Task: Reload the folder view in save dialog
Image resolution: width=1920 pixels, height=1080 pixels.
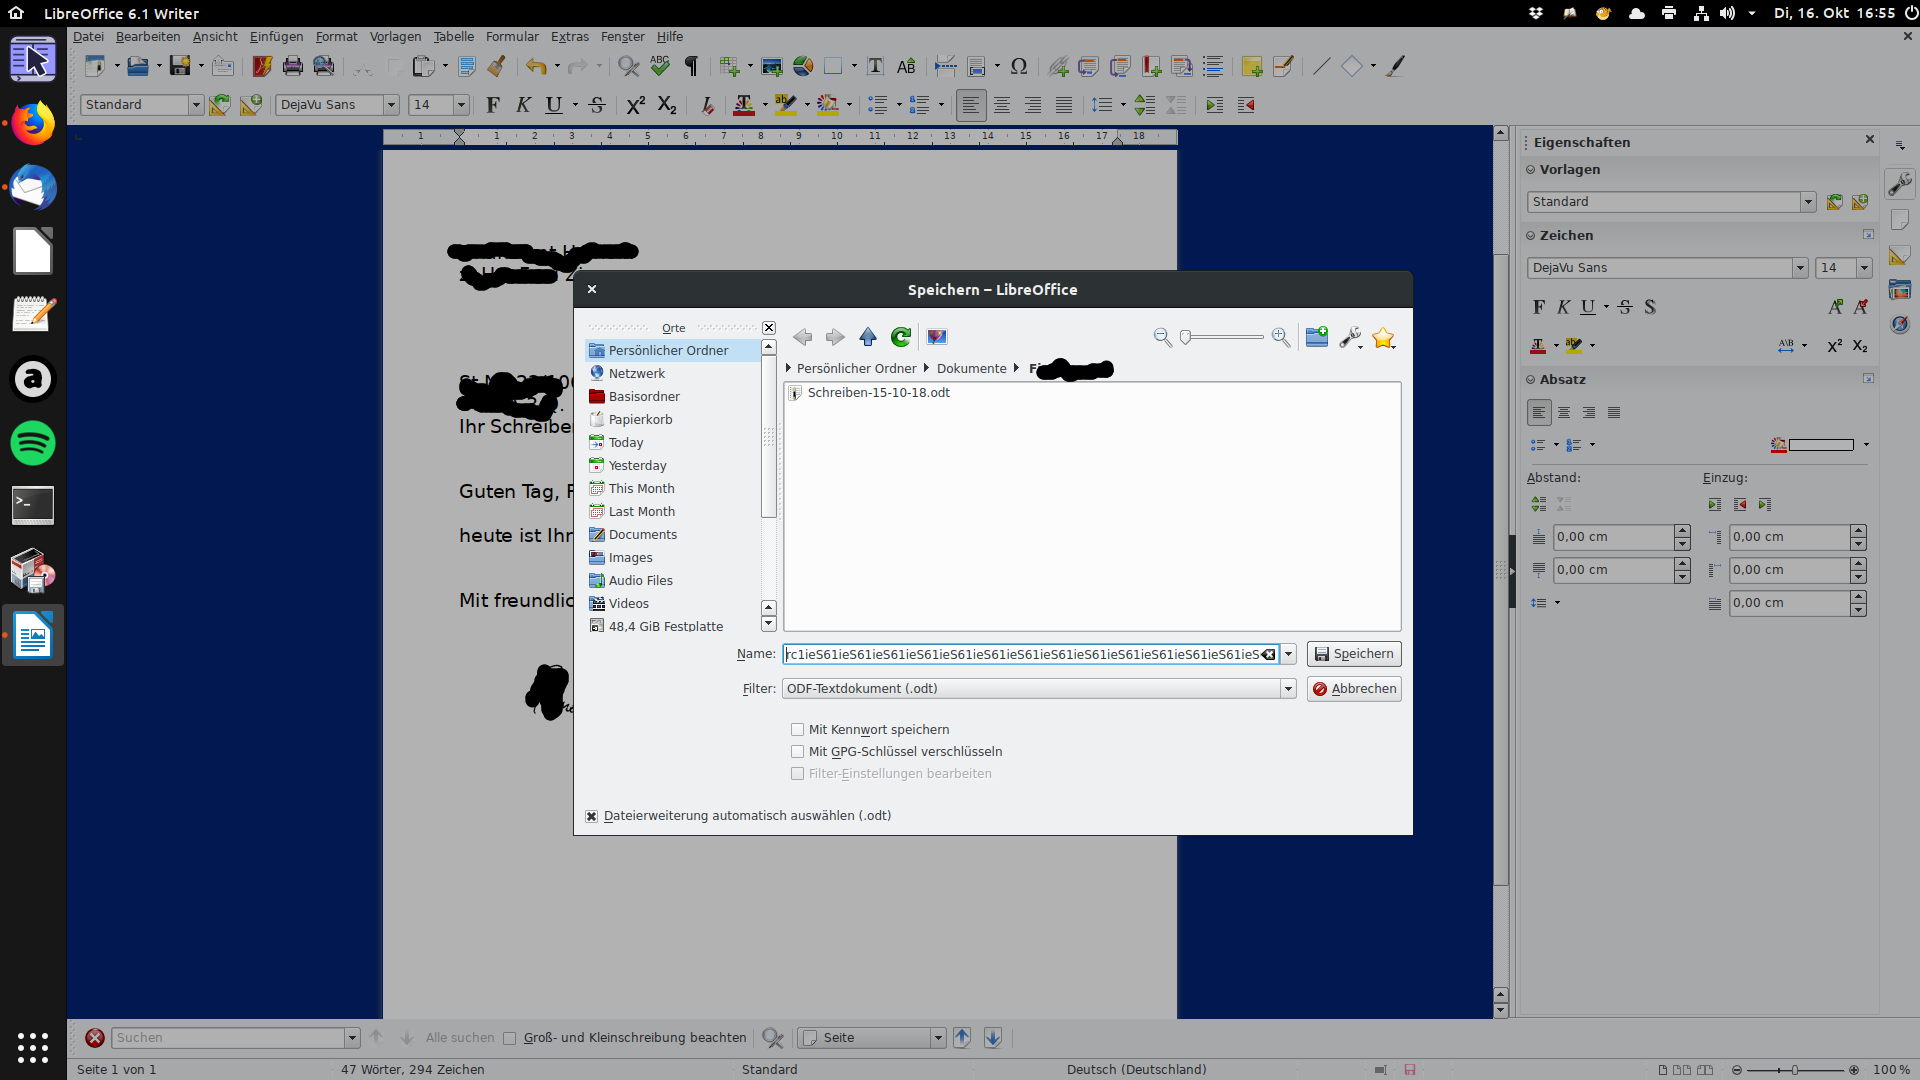Action: coord(901,338)
